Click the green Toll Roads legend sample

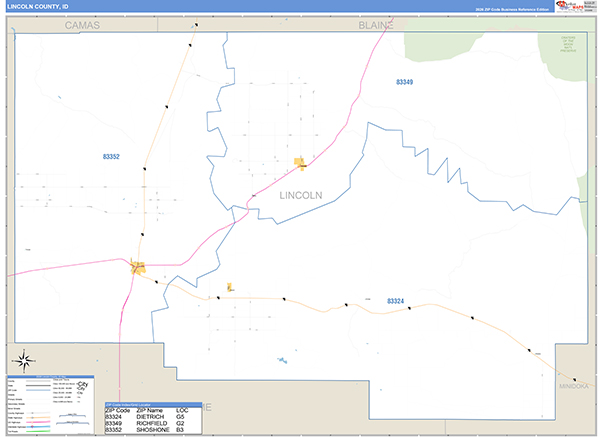(38, 431)
